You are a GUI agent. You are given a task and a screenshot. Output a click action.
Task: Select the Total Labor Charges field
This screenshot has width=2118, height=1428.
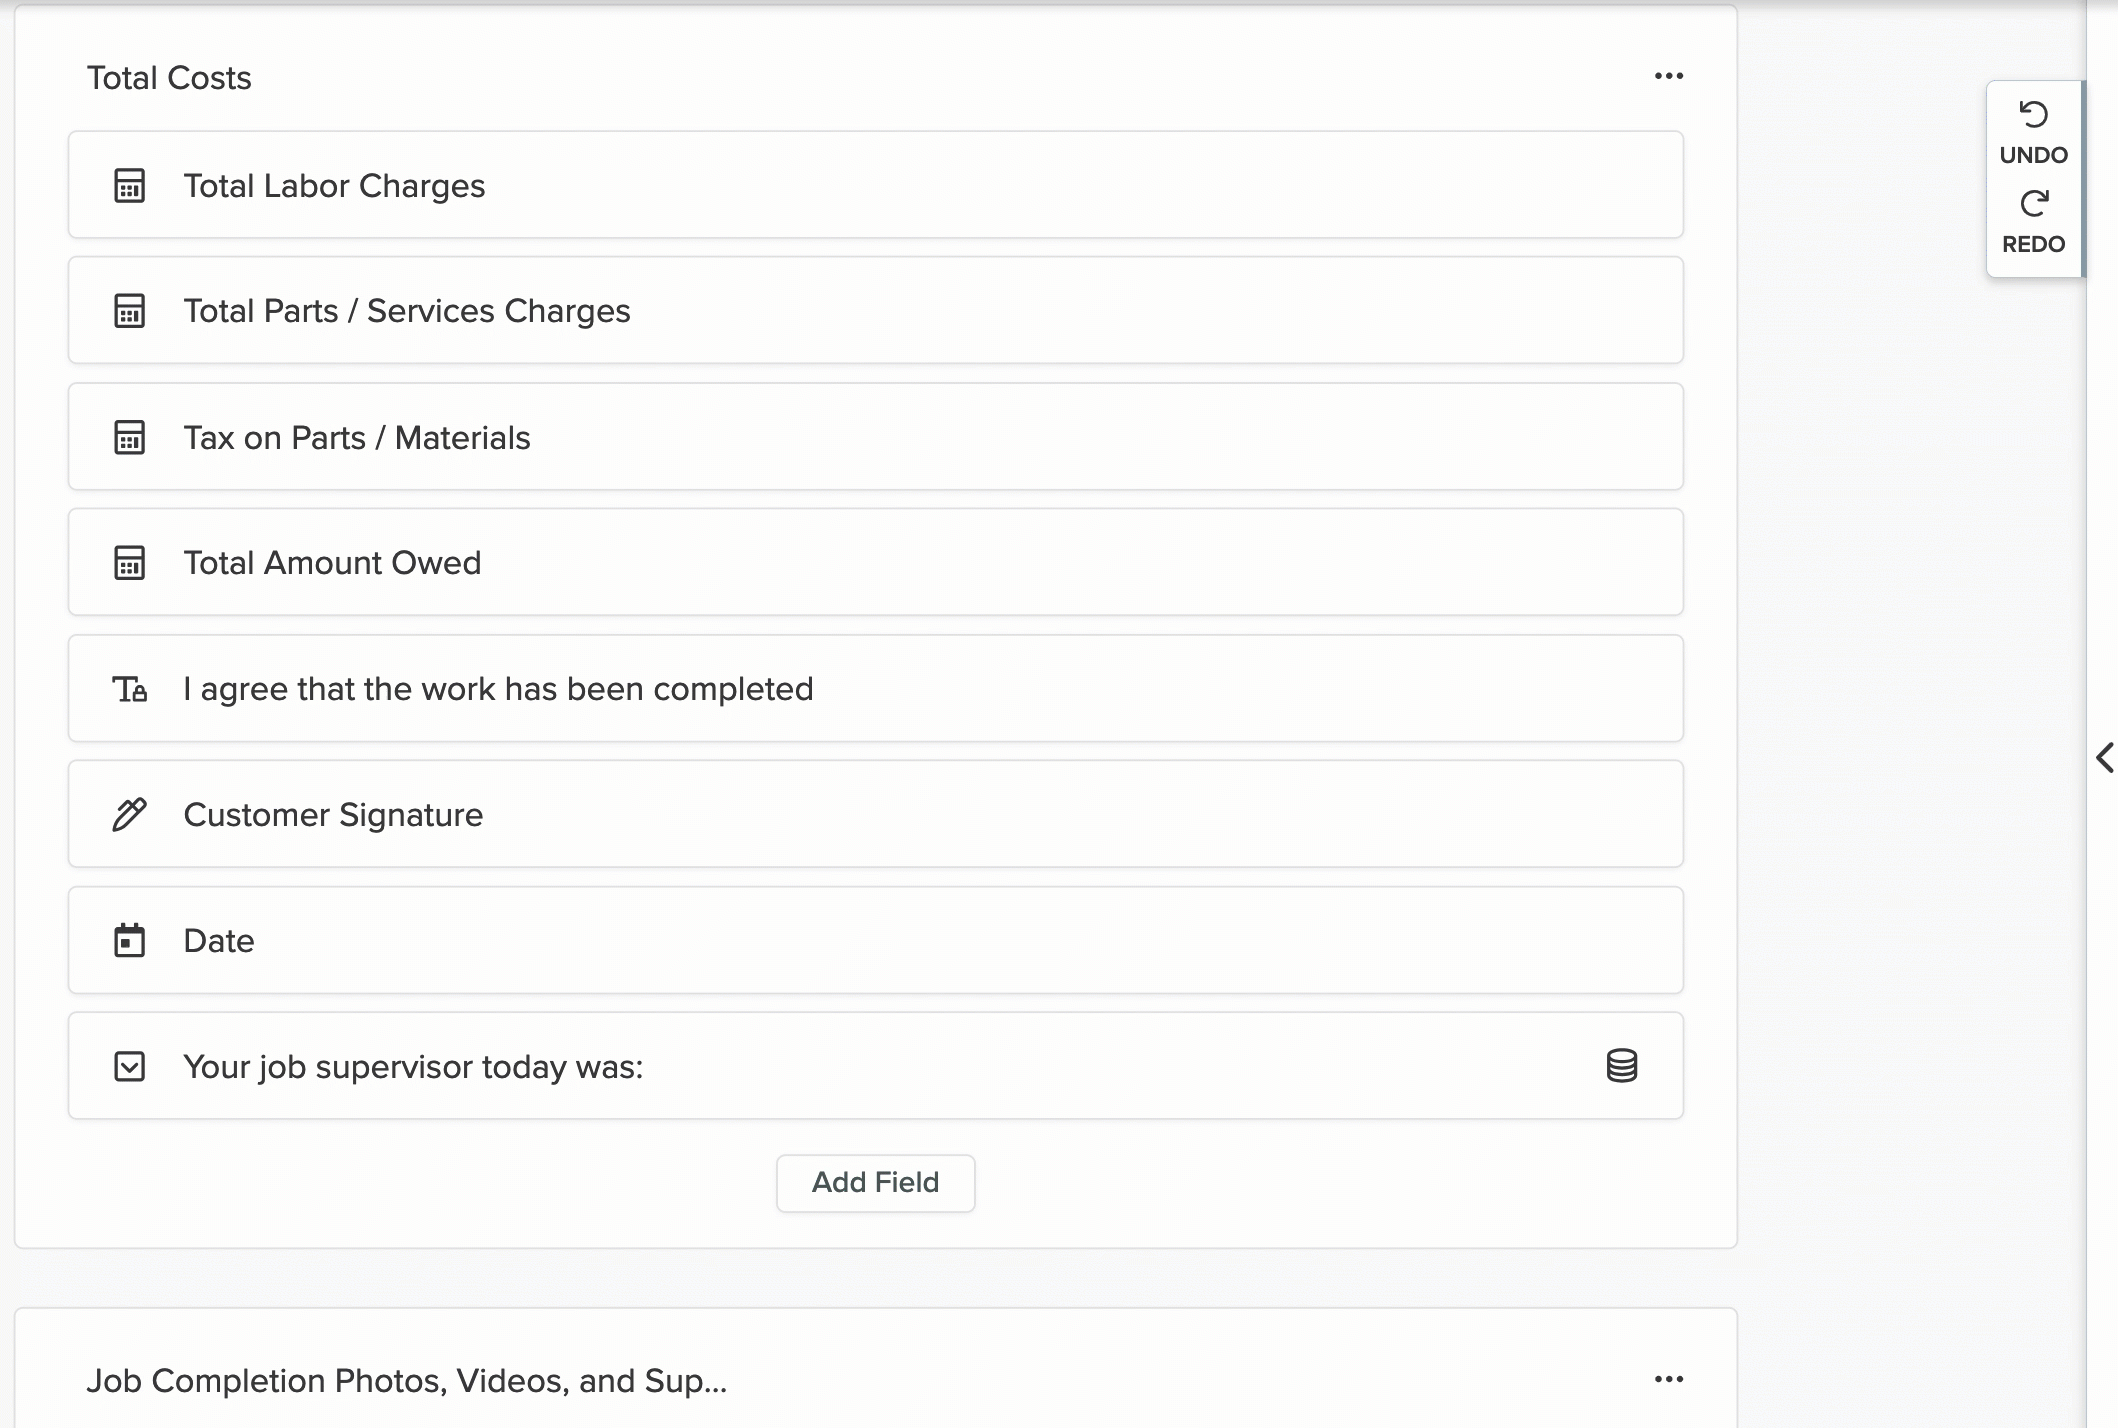click(x=876, y=185)
